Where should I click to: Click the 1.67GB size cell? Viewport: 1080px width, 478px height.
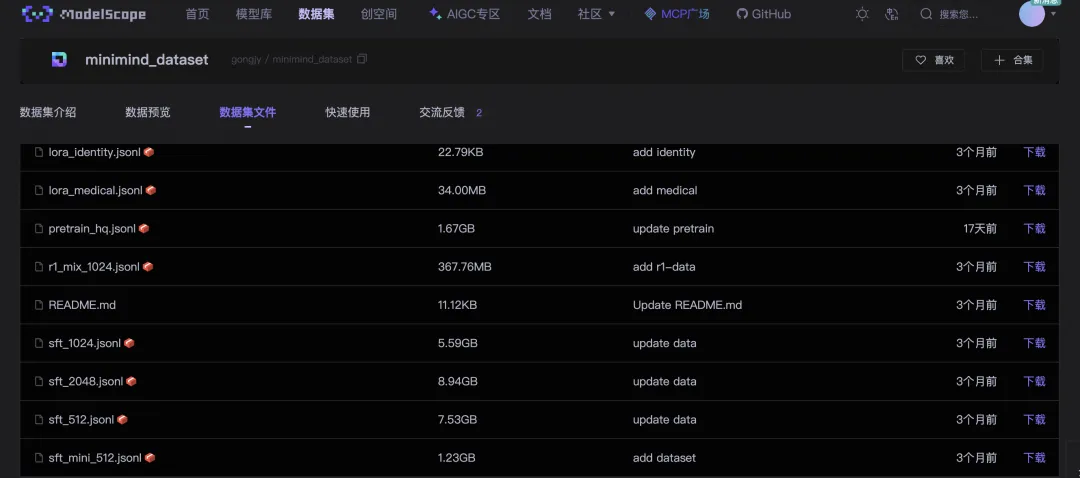456,229
